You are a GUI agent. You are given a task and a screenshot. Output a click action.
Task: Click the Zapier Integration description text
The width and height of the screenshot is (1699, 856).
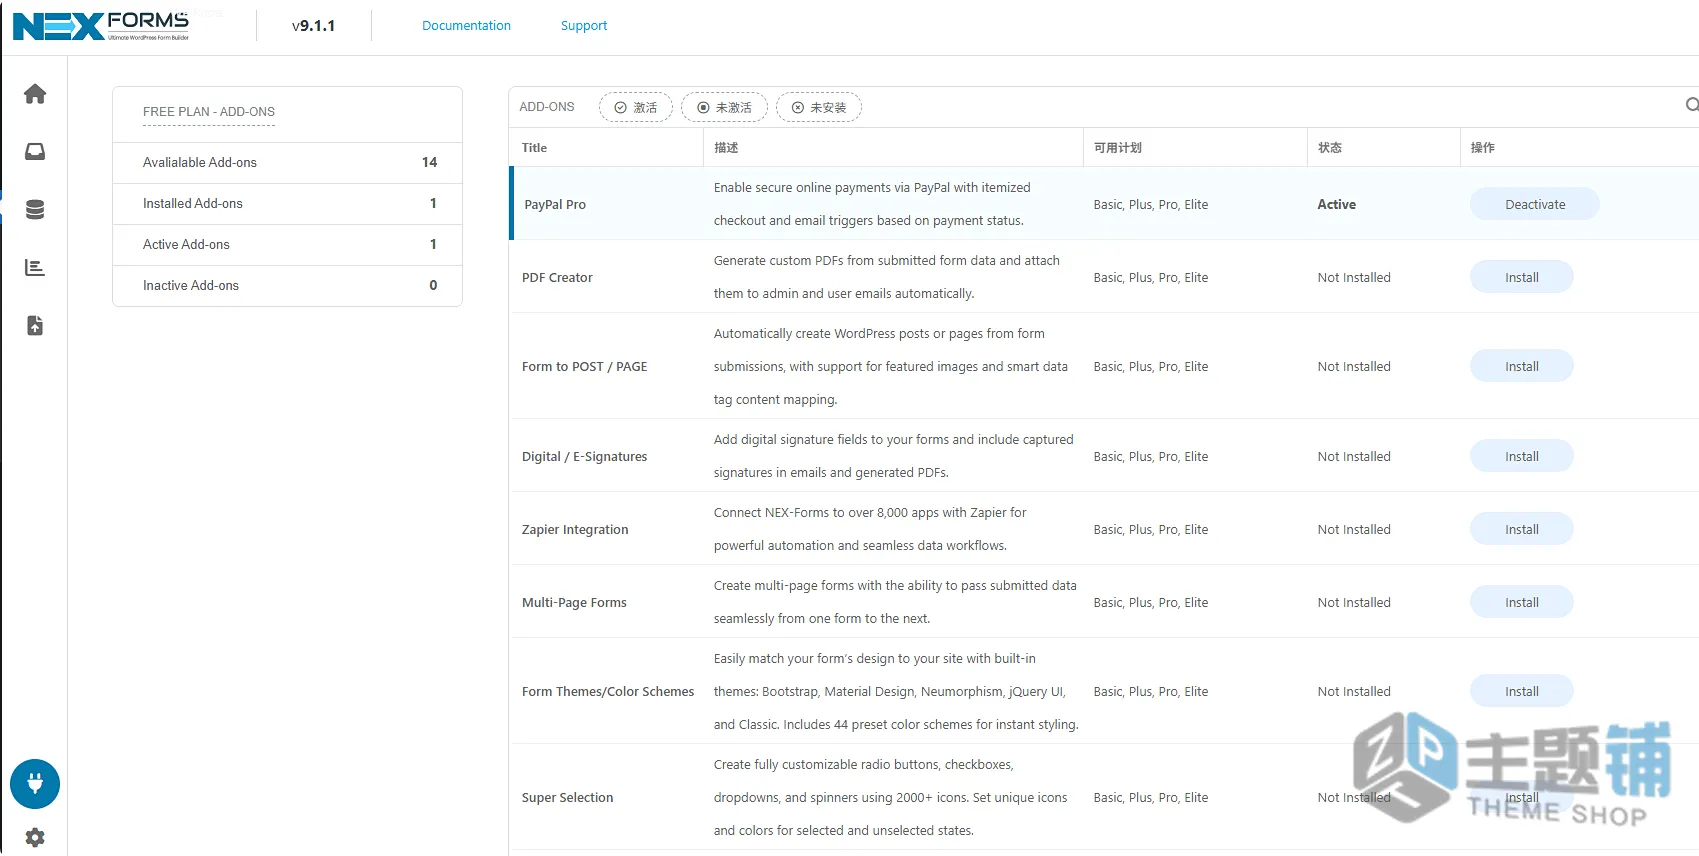(870, 529)
